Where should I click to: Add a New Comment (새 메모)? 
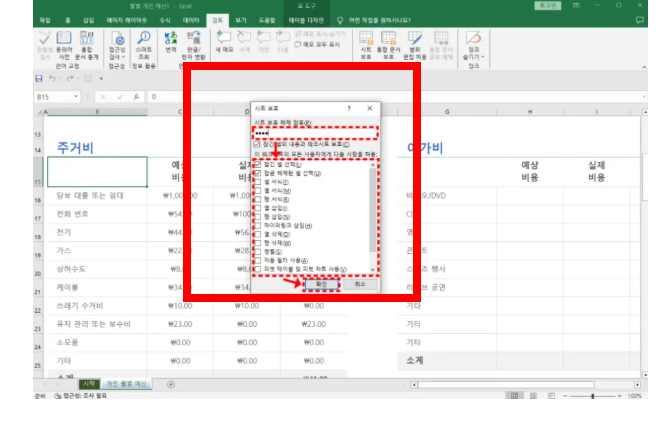tap(224, 42)
